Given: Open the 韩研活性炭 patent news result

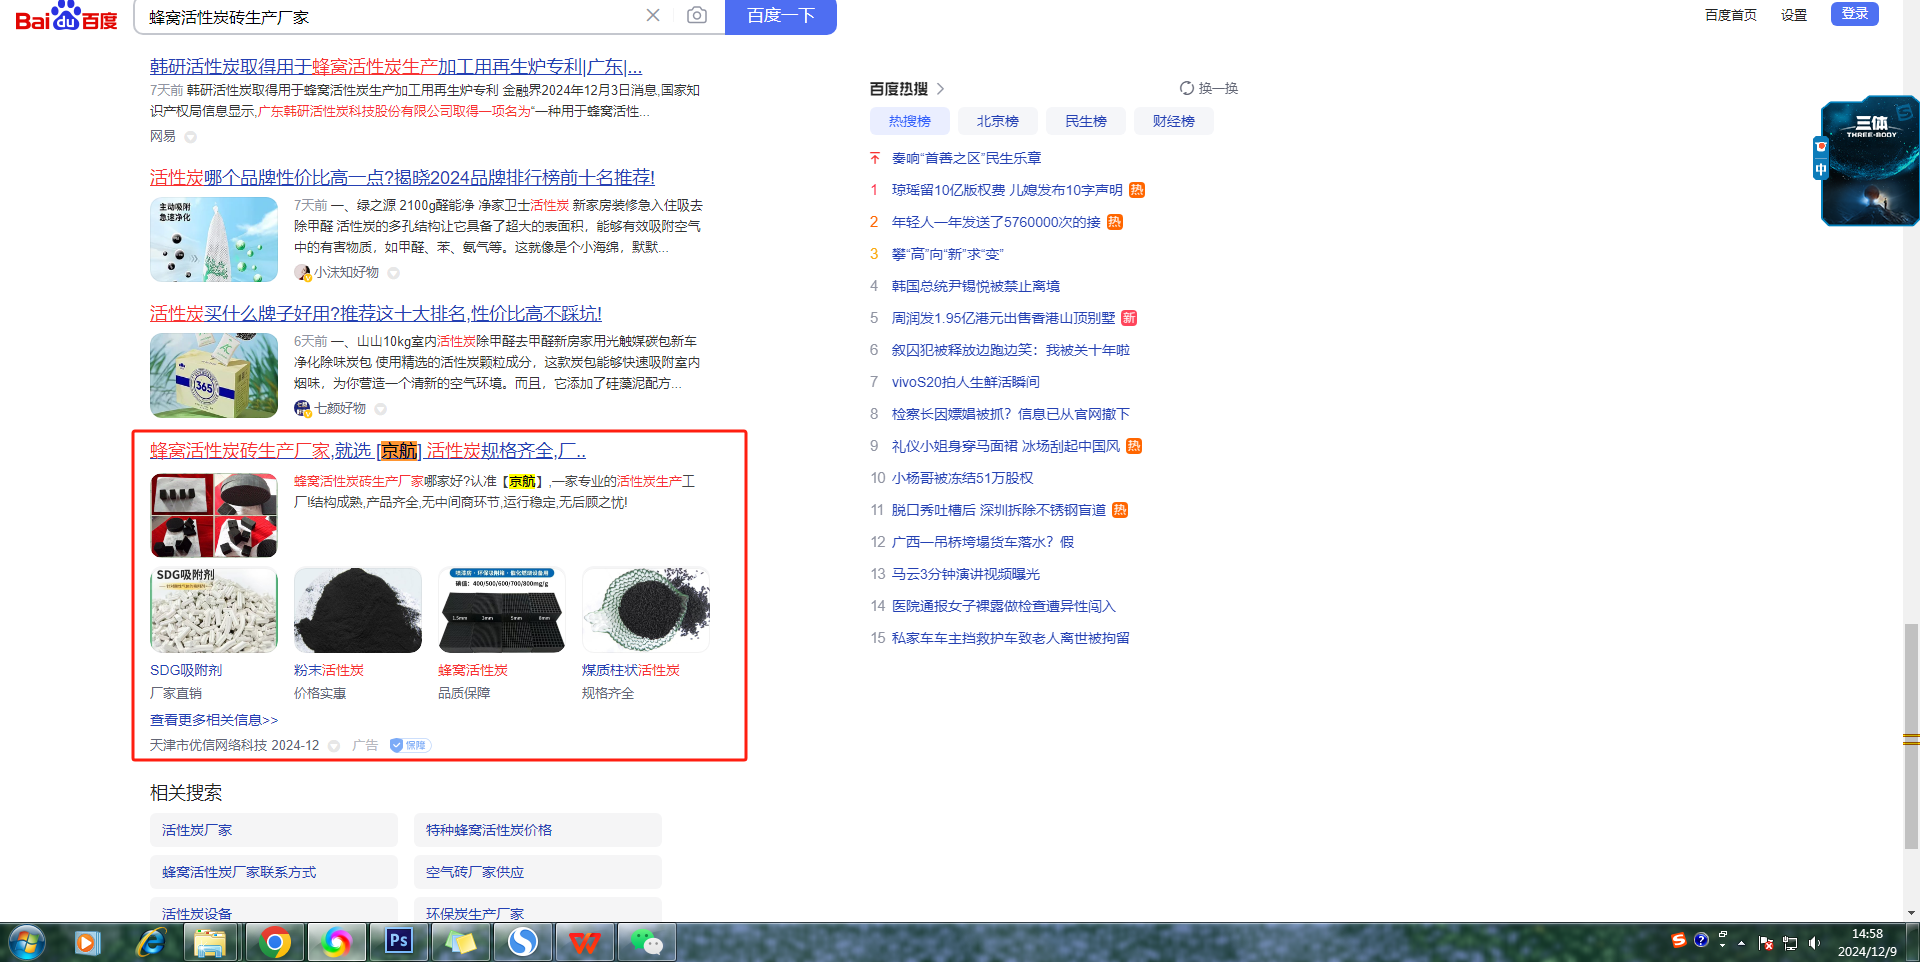Looking at the screenshot, I should click(x=396, y=67).
